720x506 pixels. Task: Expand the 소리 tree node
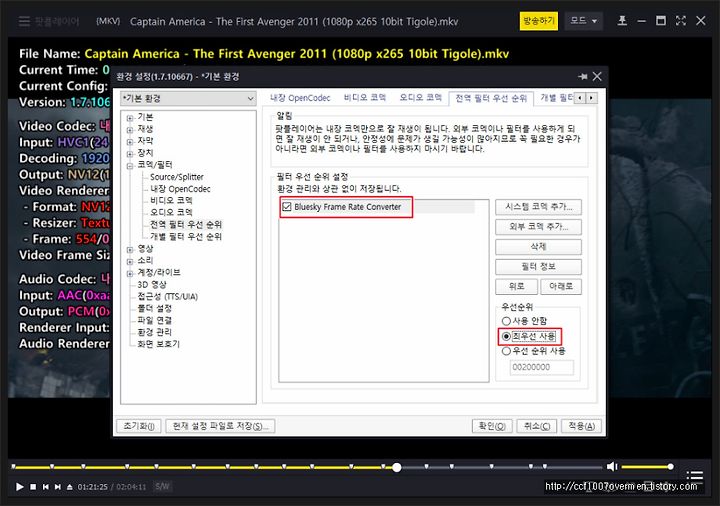point(130,262)
